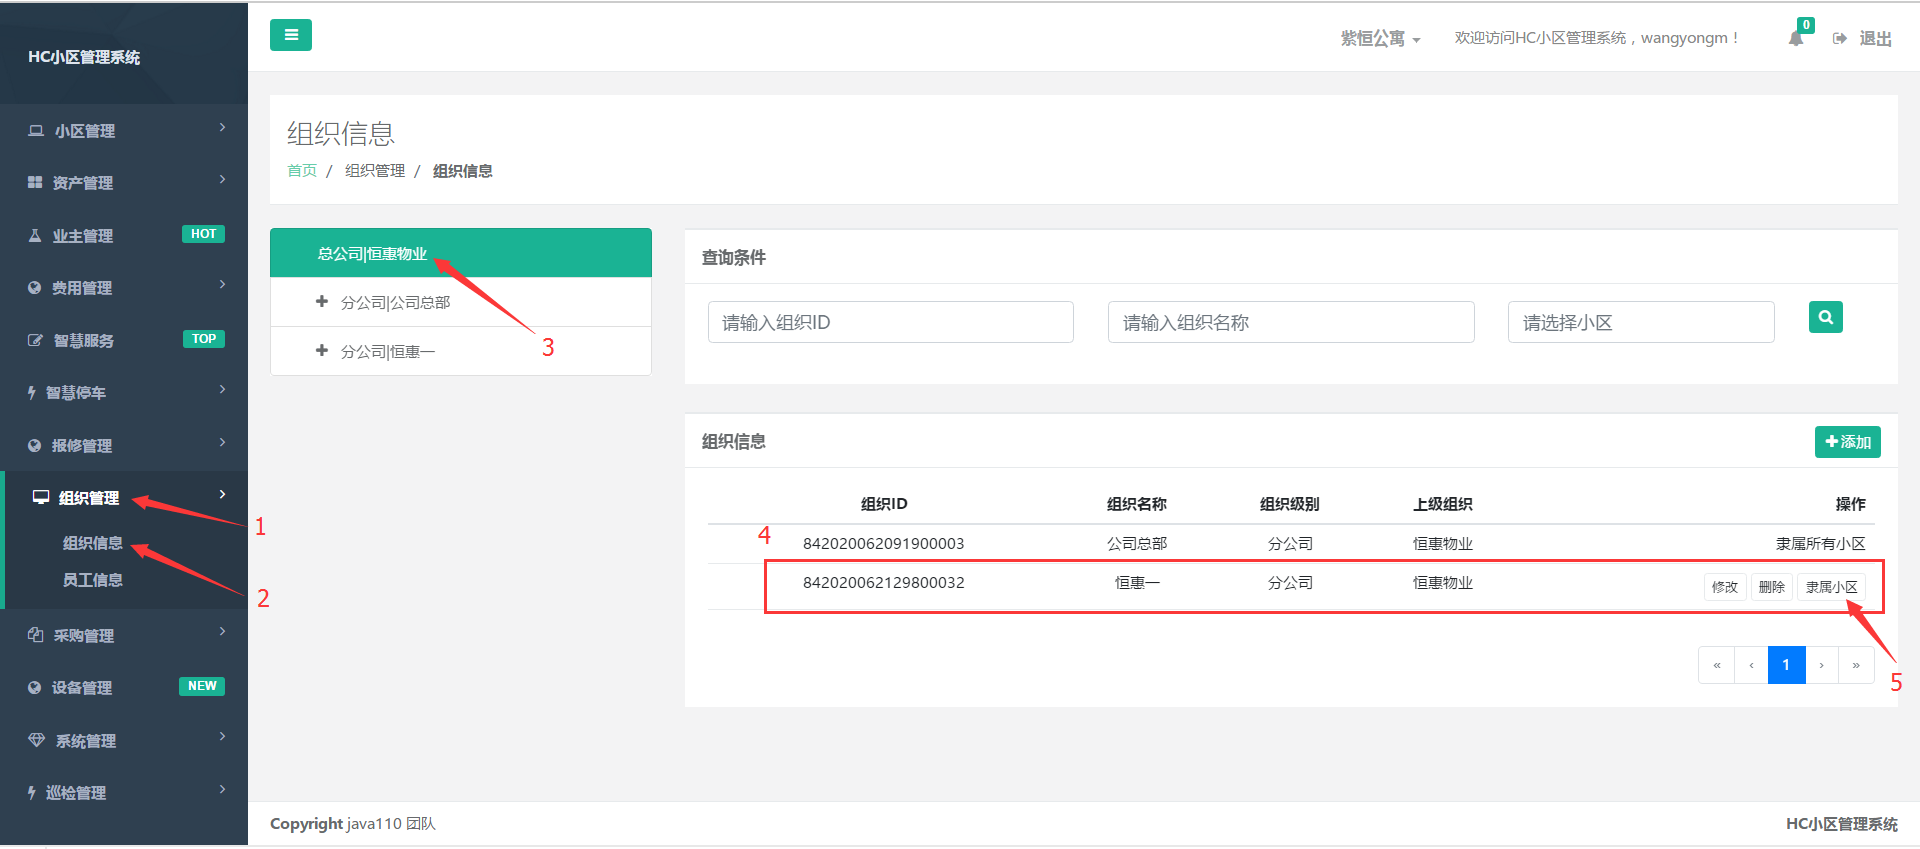Select 员工信息 submenu item
The image size is (1920, 849).
coord(93,580)
